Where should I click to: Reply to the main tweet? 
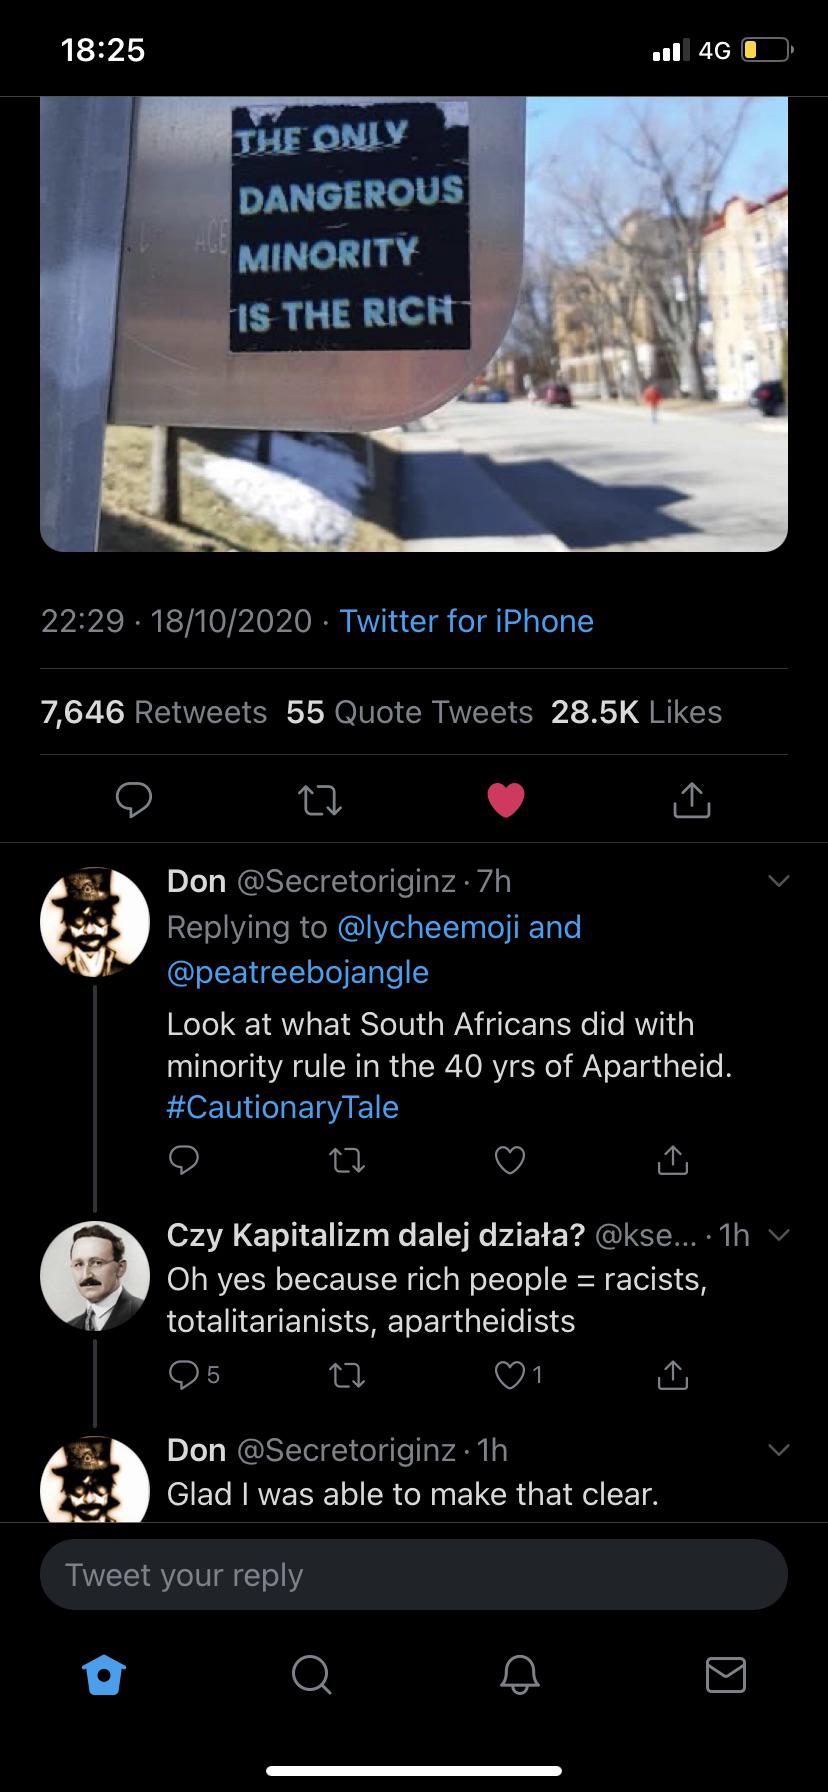click(134, 799)
